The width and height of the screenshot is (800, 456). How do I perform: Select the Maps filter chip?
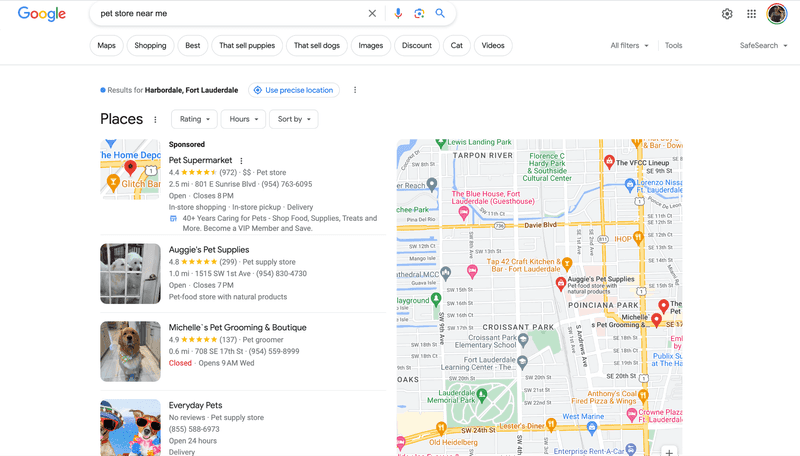coord(106,45)
